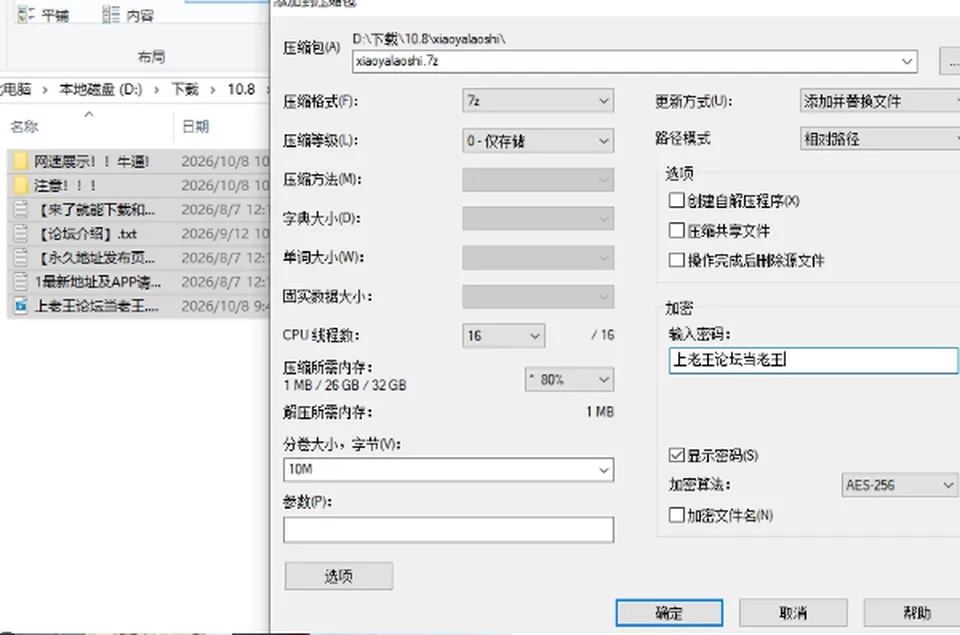Open the 压缩格式 dropdown showing 7z
Viewport: 960px width, 635px height.
(538, 101)
